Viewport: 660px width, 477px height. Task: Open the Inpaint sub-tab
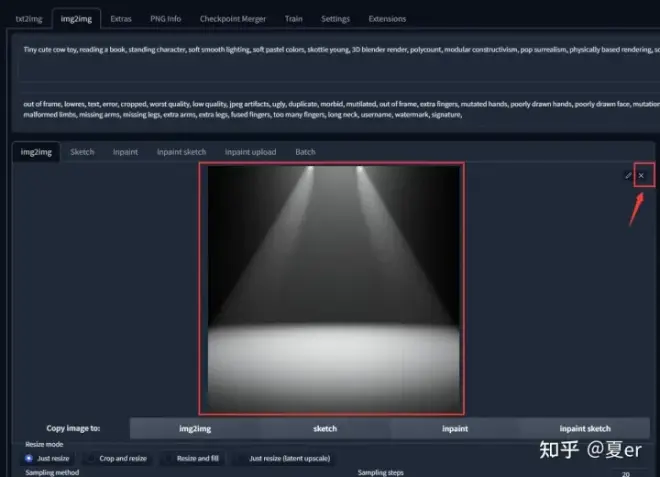point(125,152)
